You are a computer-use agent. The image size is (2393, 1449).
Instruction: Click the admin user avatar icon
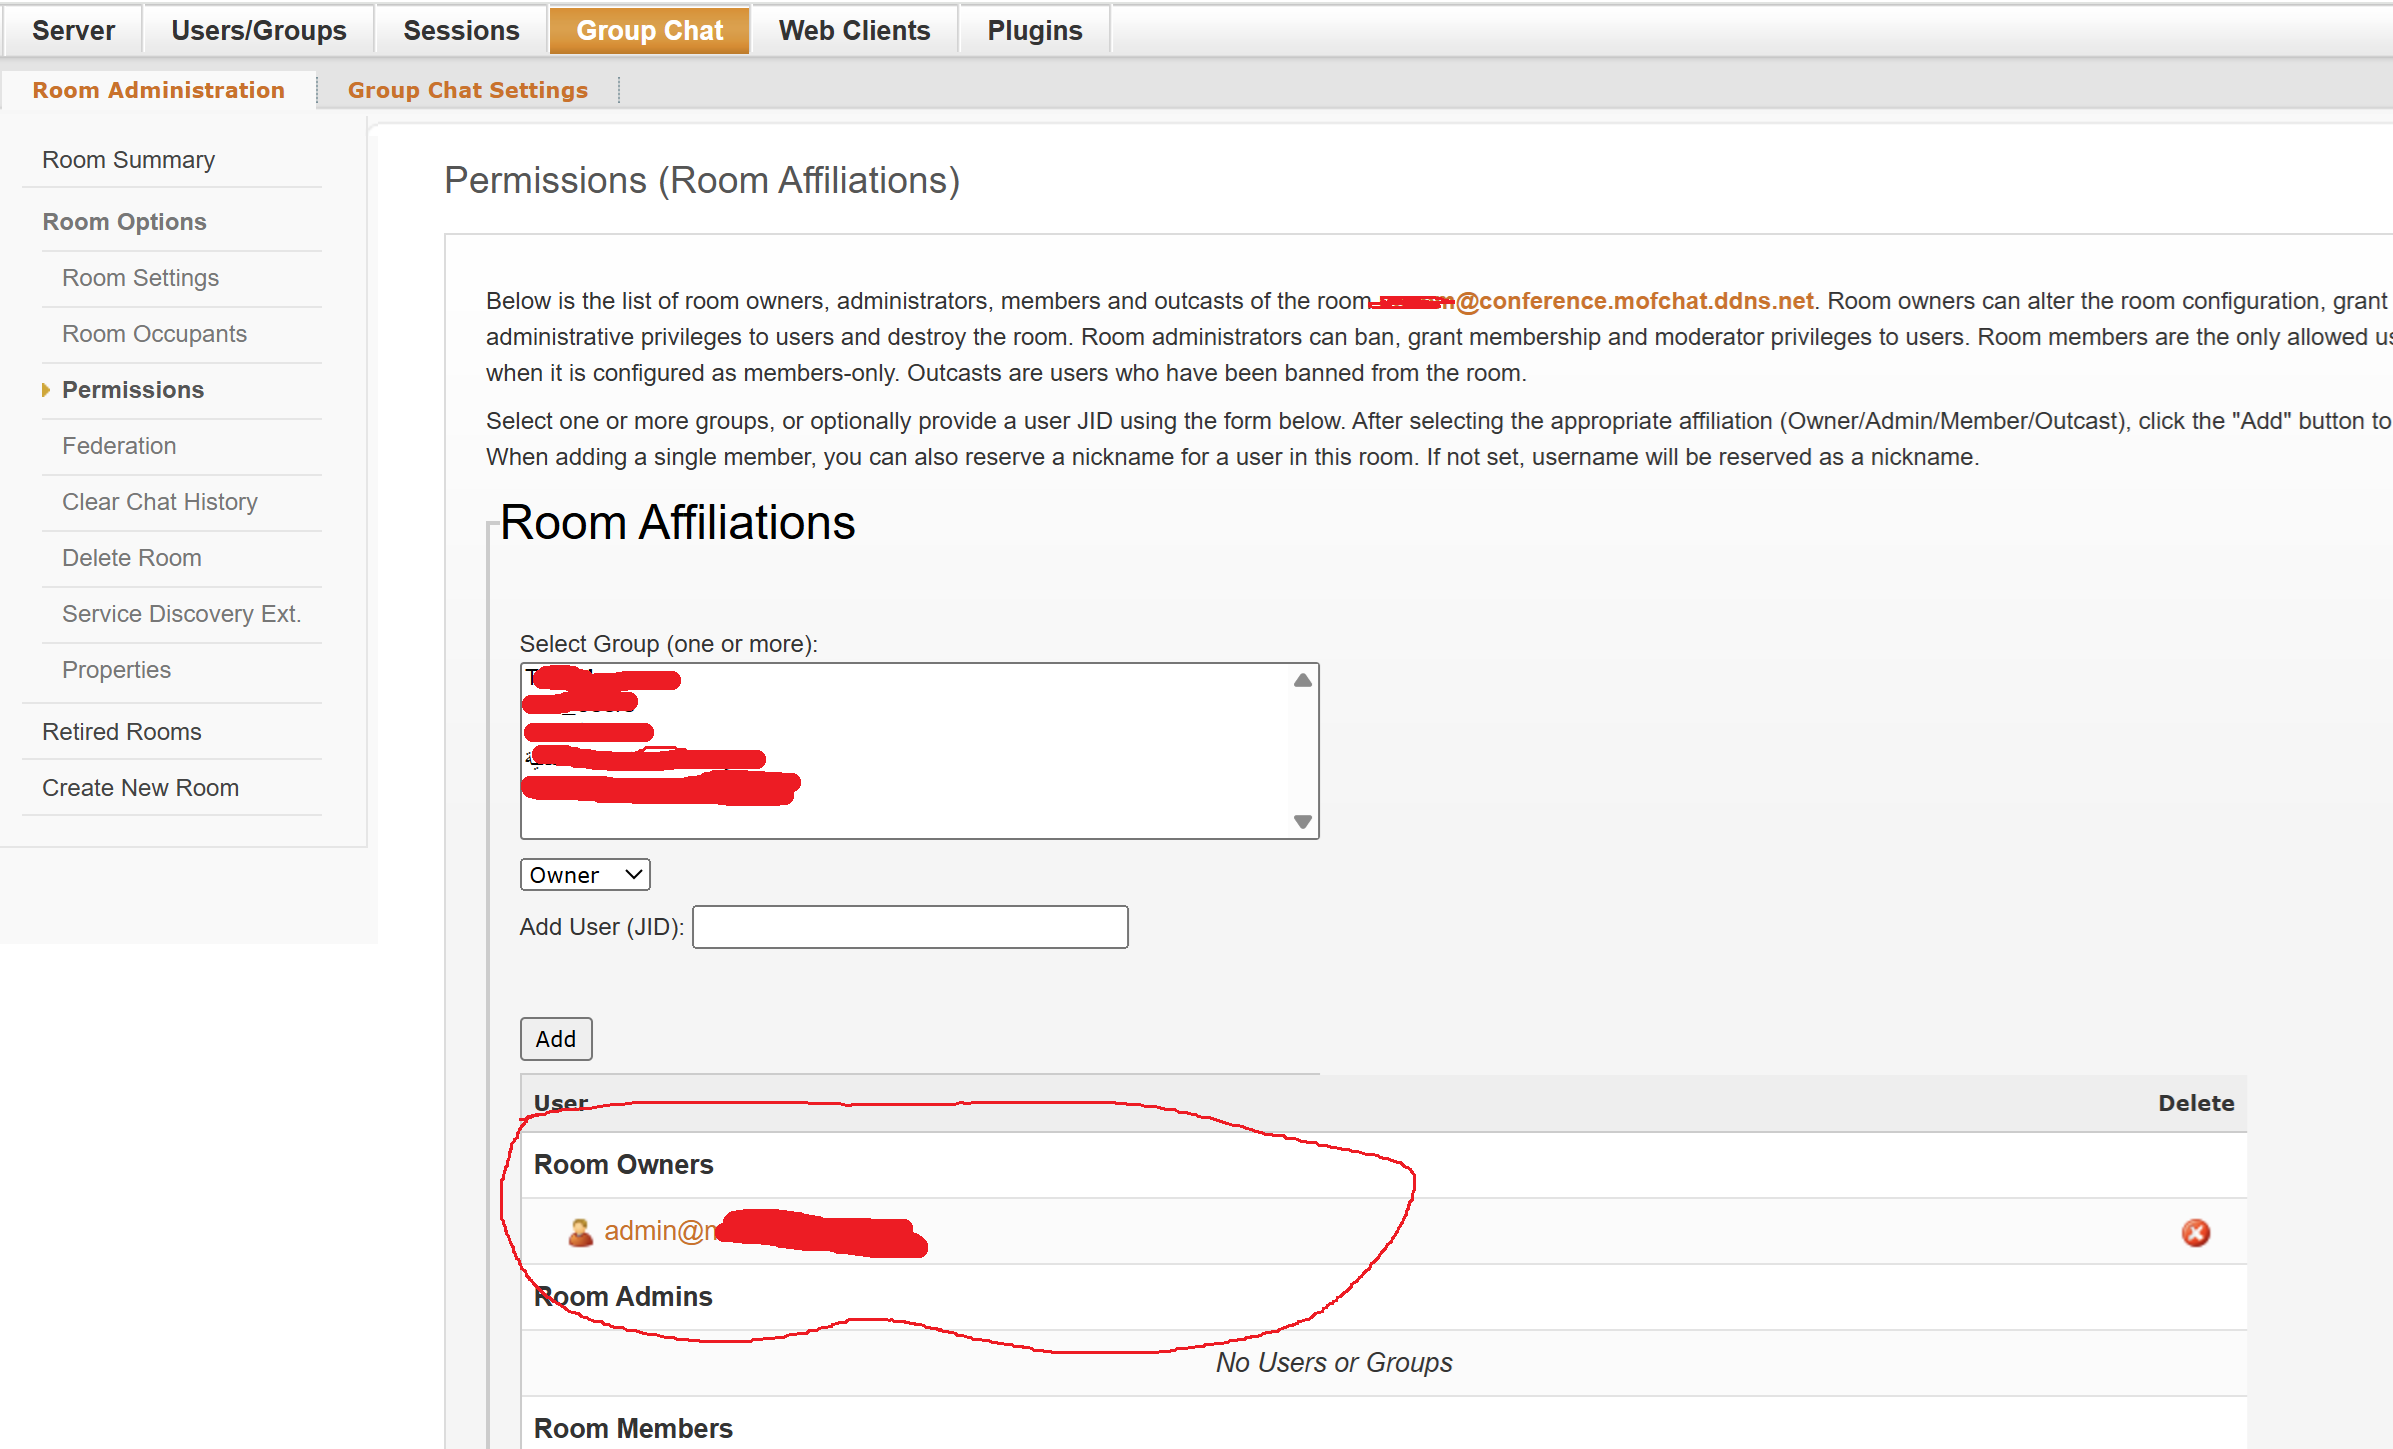[x=580, y=1232]
